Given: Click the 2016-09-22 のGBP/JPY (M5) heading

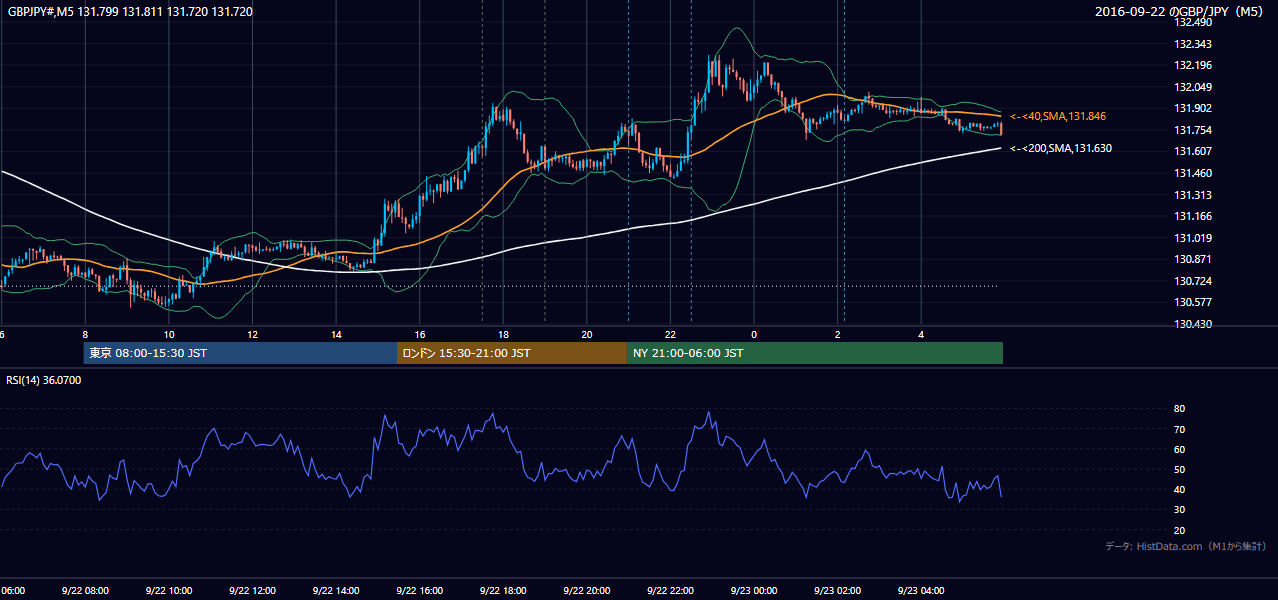Looking at the screenshot, I should pos(1180,12).
